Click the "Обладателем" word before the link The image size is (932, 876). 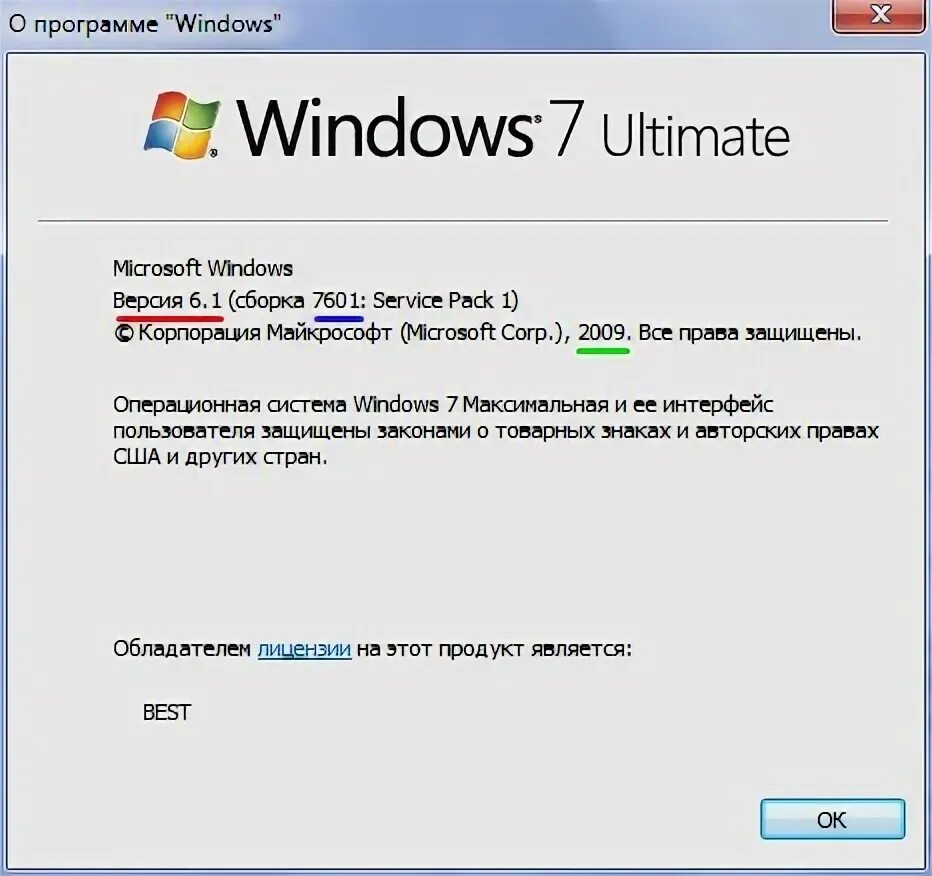point(182,648)
